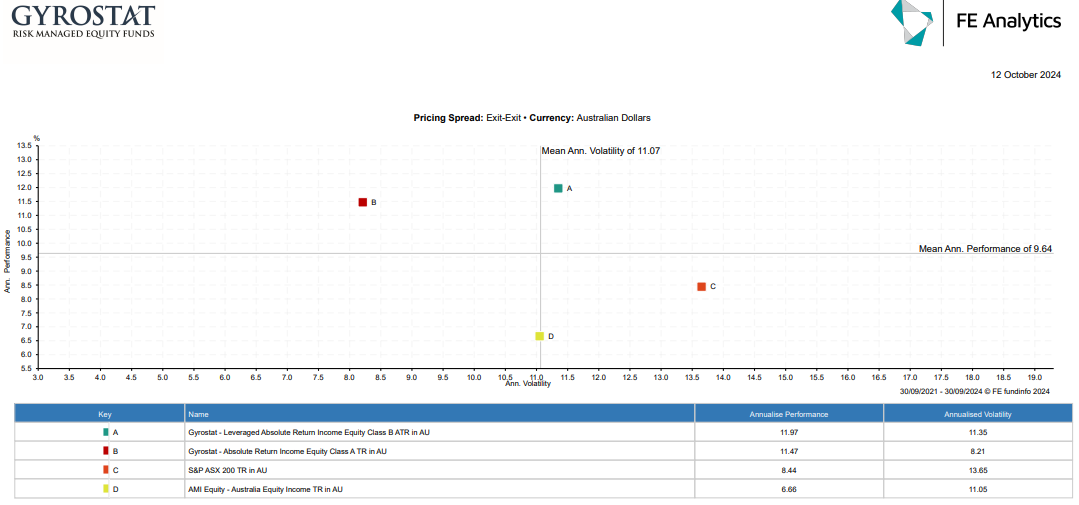
Task: Click performance value 8.44
Action: coord(789,471)
